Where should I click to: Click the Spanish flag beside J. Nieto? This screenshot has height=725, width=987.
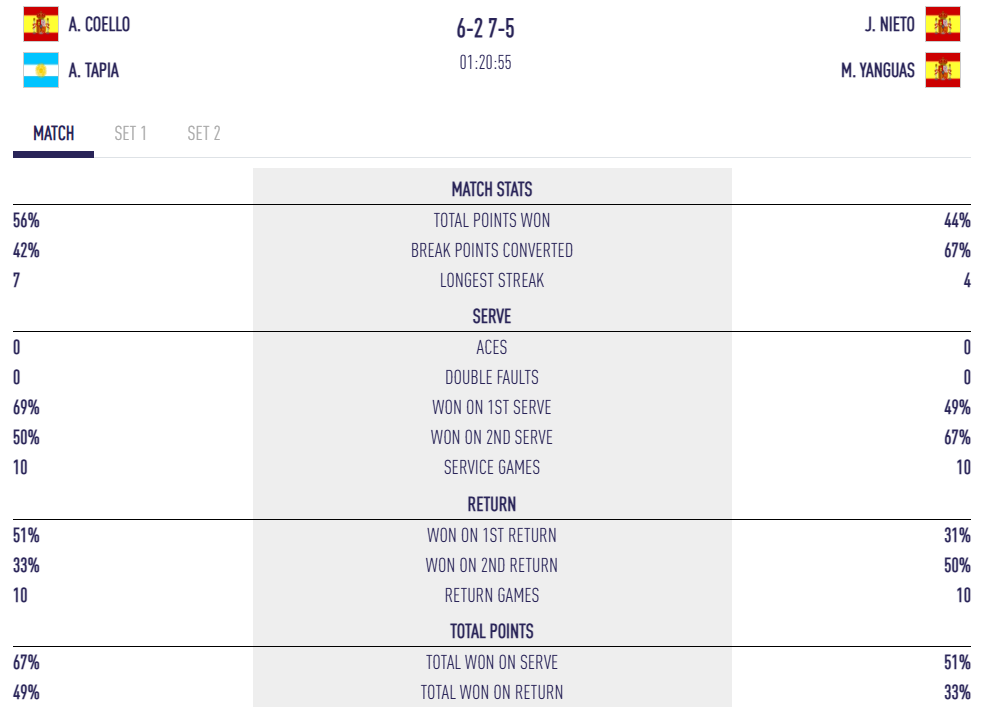pyautogui.click(x=942, y=24)
